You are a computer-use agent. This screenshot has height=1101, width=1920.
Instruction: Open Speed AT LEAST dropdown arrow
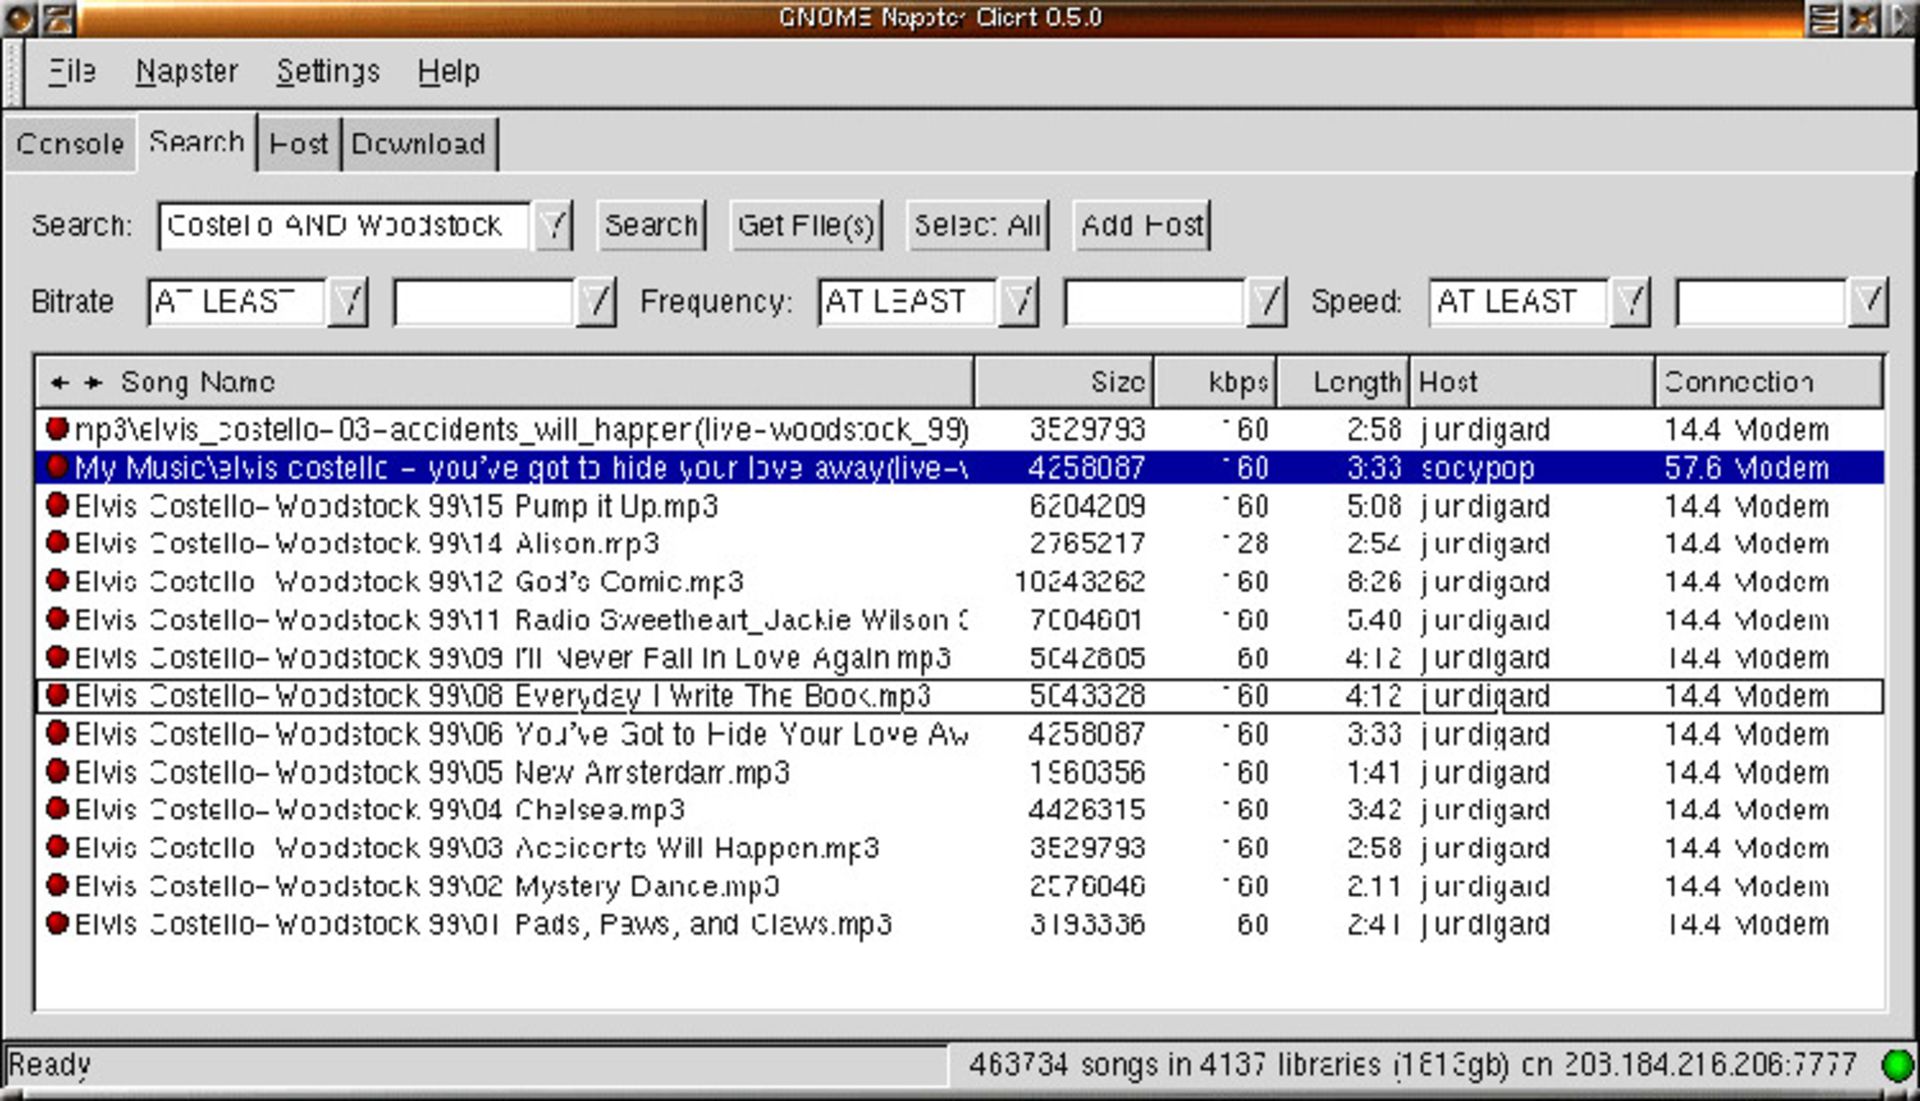(x=1630, y=301)
